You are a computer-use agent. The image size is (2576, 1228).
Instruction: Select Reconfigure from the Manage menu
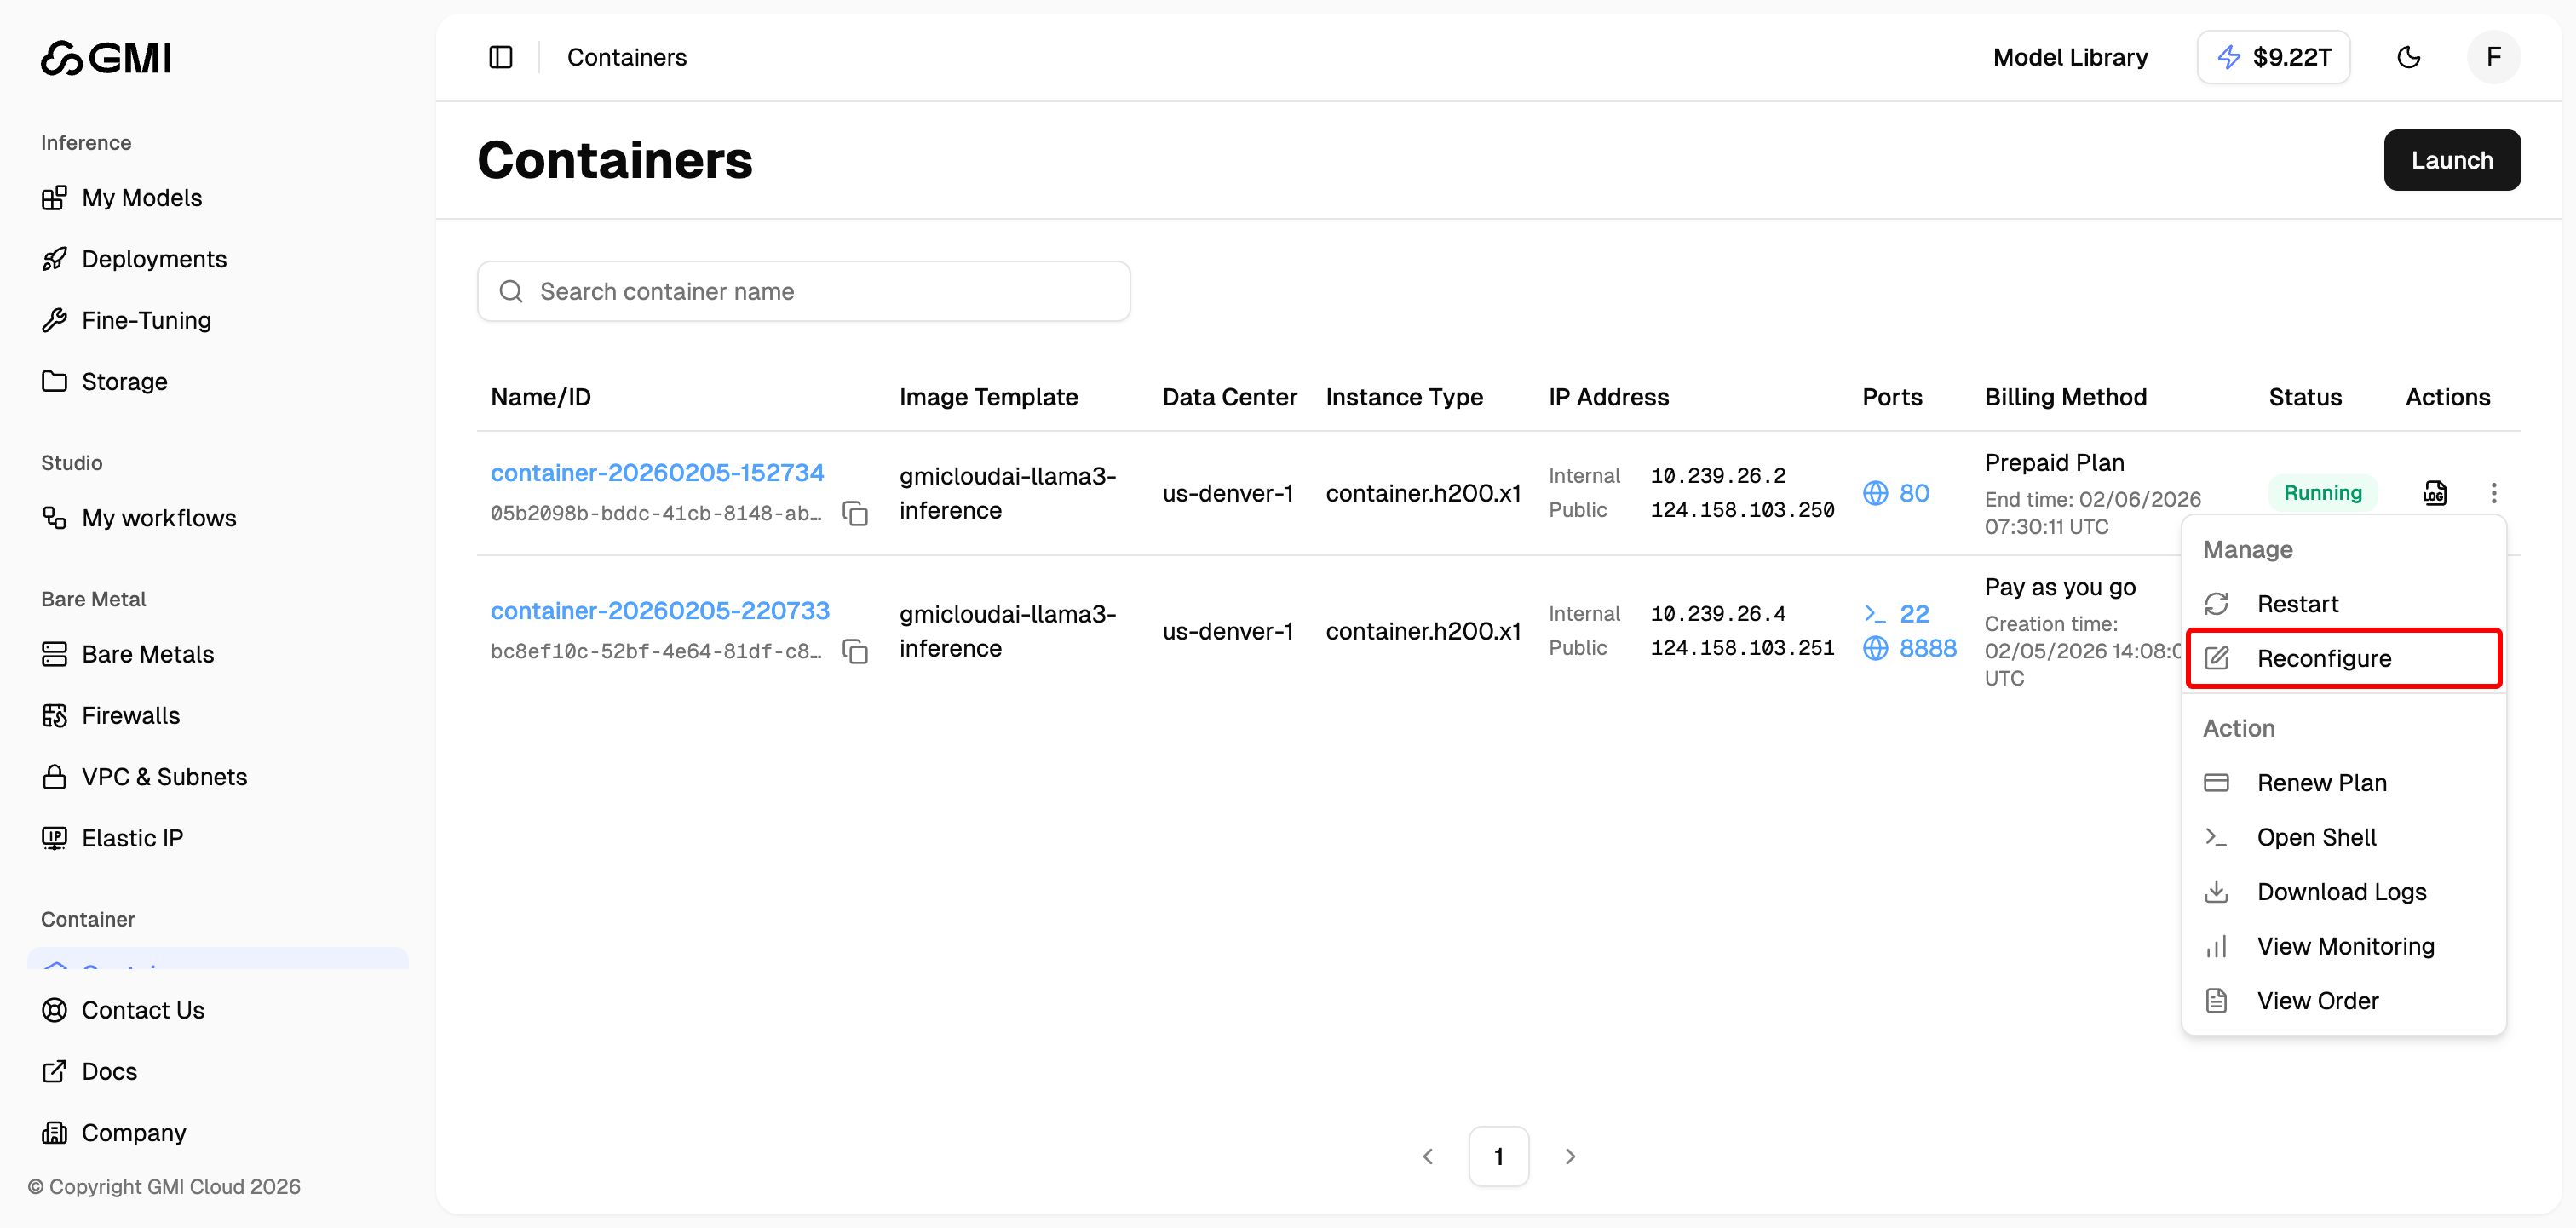coord(2322,658)
